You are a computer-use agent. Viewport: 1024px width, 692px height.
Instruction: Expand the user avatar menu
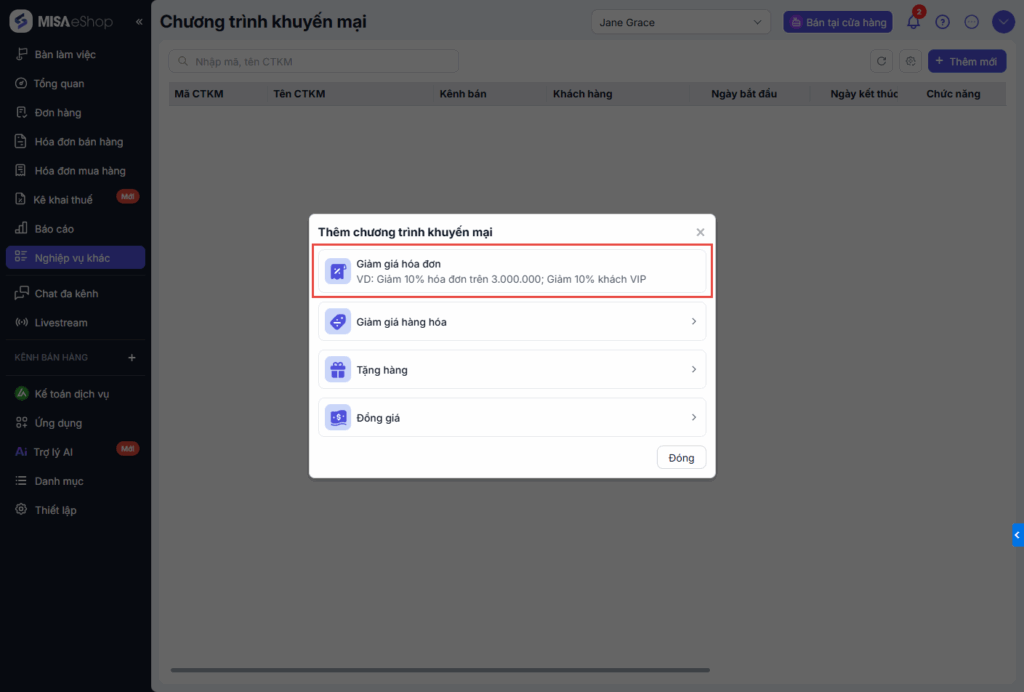(1003, 22)
